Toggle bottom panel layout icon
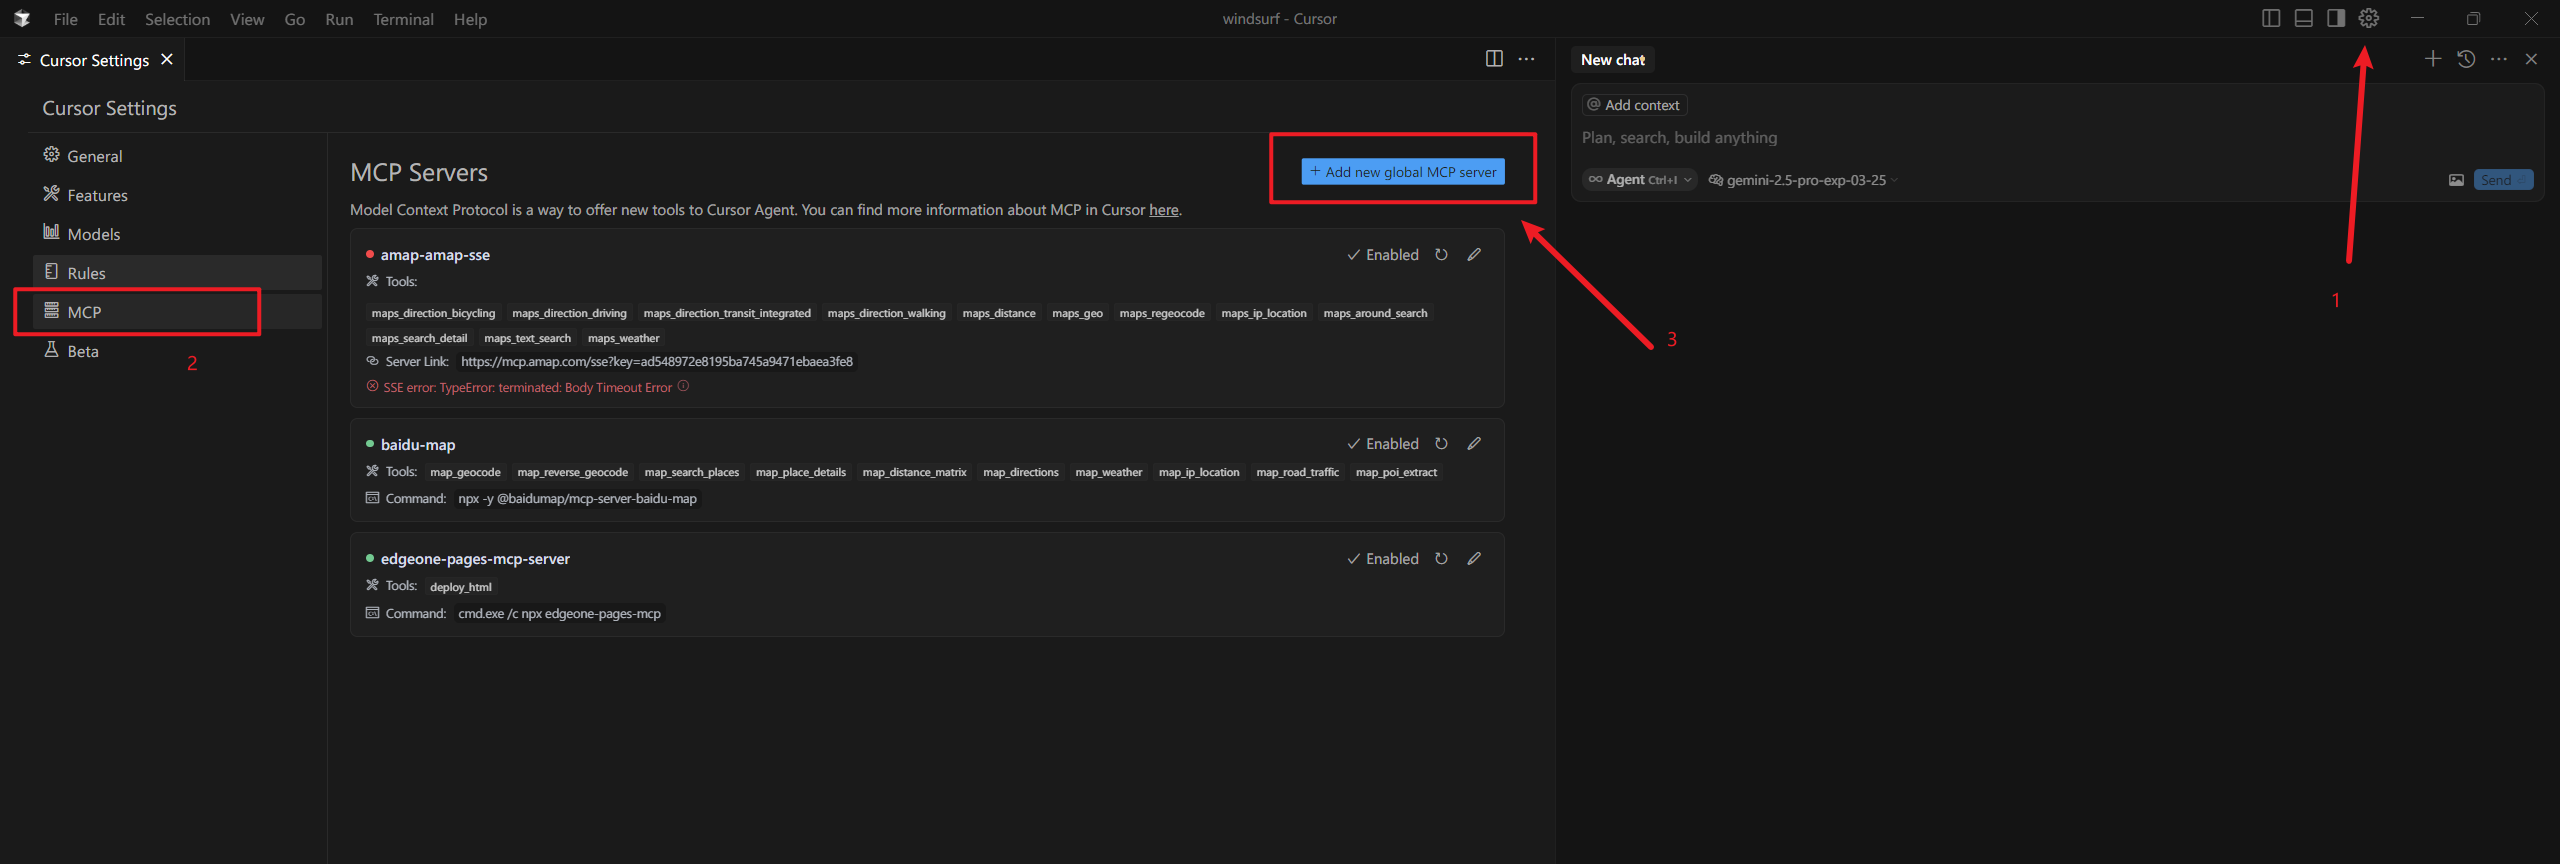The width and height of the screenshot is (2560, 864). tap(2303, 18)
